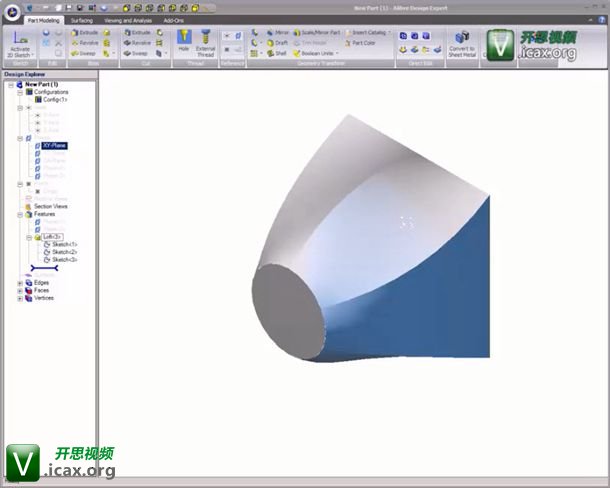
Task: Click the blue dog-bone rollback marker in tree
Action: [44, 268]
